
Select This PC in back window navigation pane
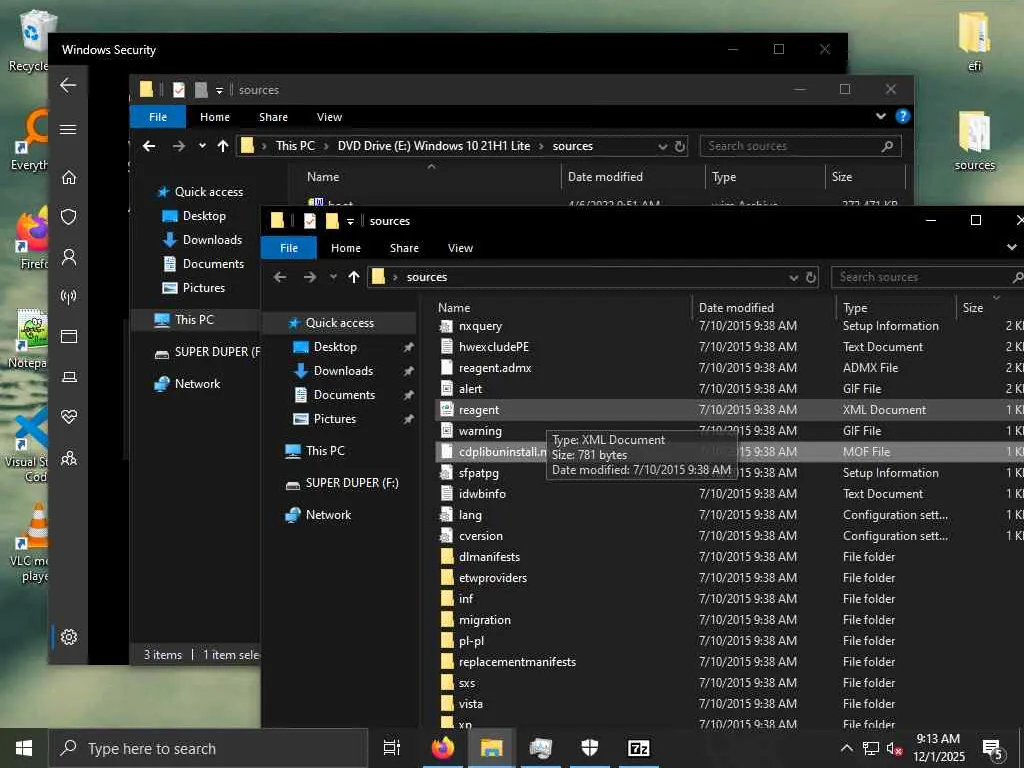pyautogui.click(x=194, y=319)
